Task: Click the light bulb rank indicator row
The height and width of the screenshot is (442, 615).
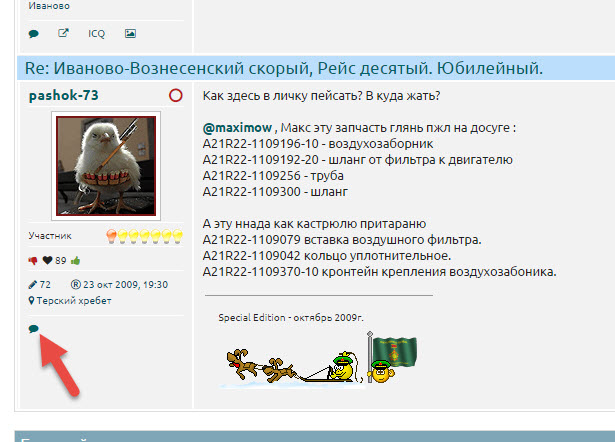Action: click(x=144, y=235)
